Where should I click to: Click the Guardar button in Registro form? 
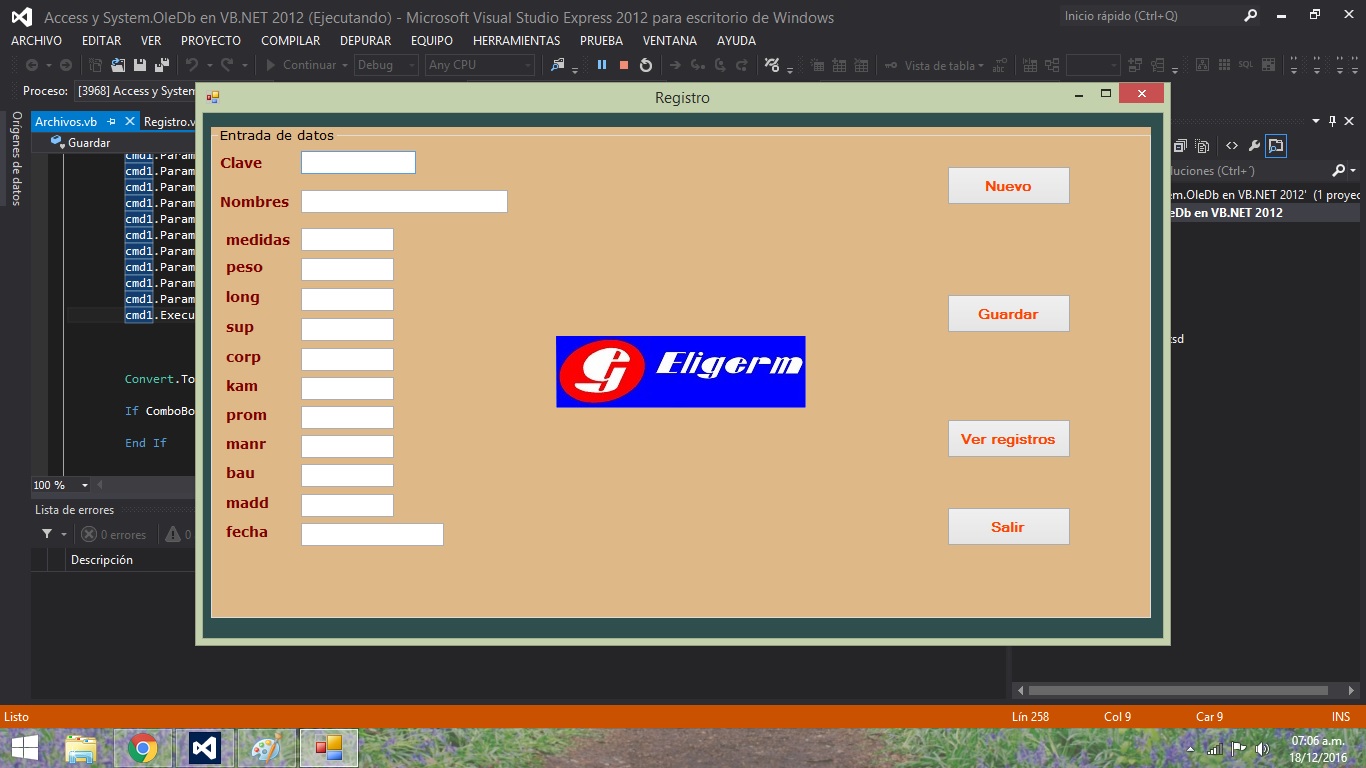[x=1008, y=314]
